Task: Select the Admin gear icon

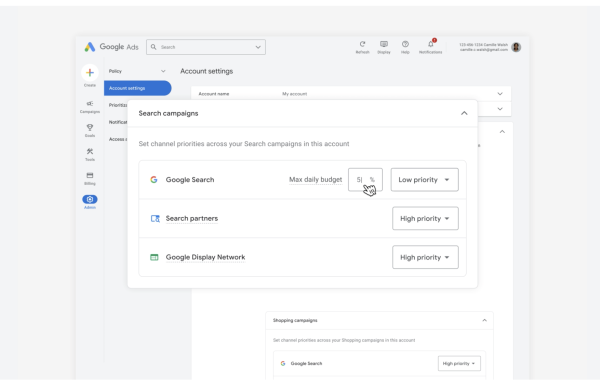Action: [x=90, y=199]
